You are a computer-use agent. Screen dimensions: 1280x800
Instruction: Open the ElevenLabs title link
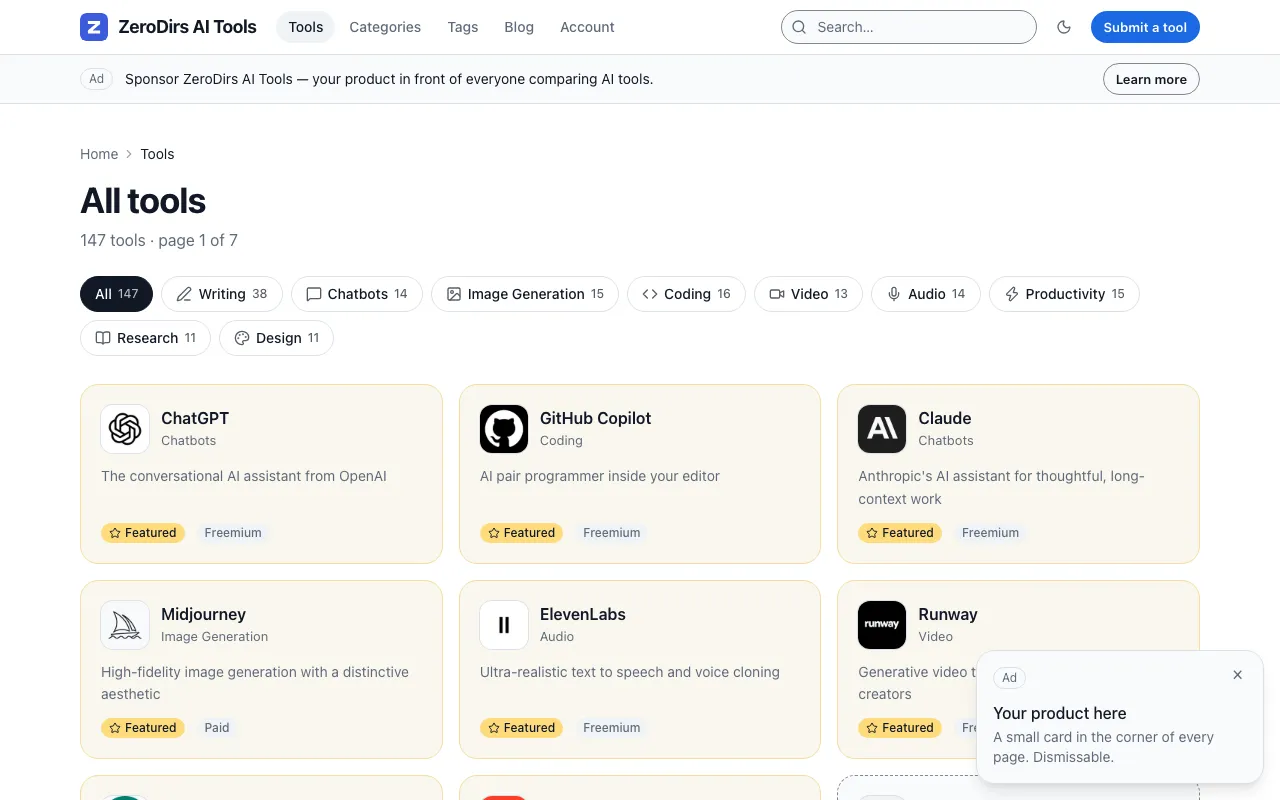(x=583, y=614)
